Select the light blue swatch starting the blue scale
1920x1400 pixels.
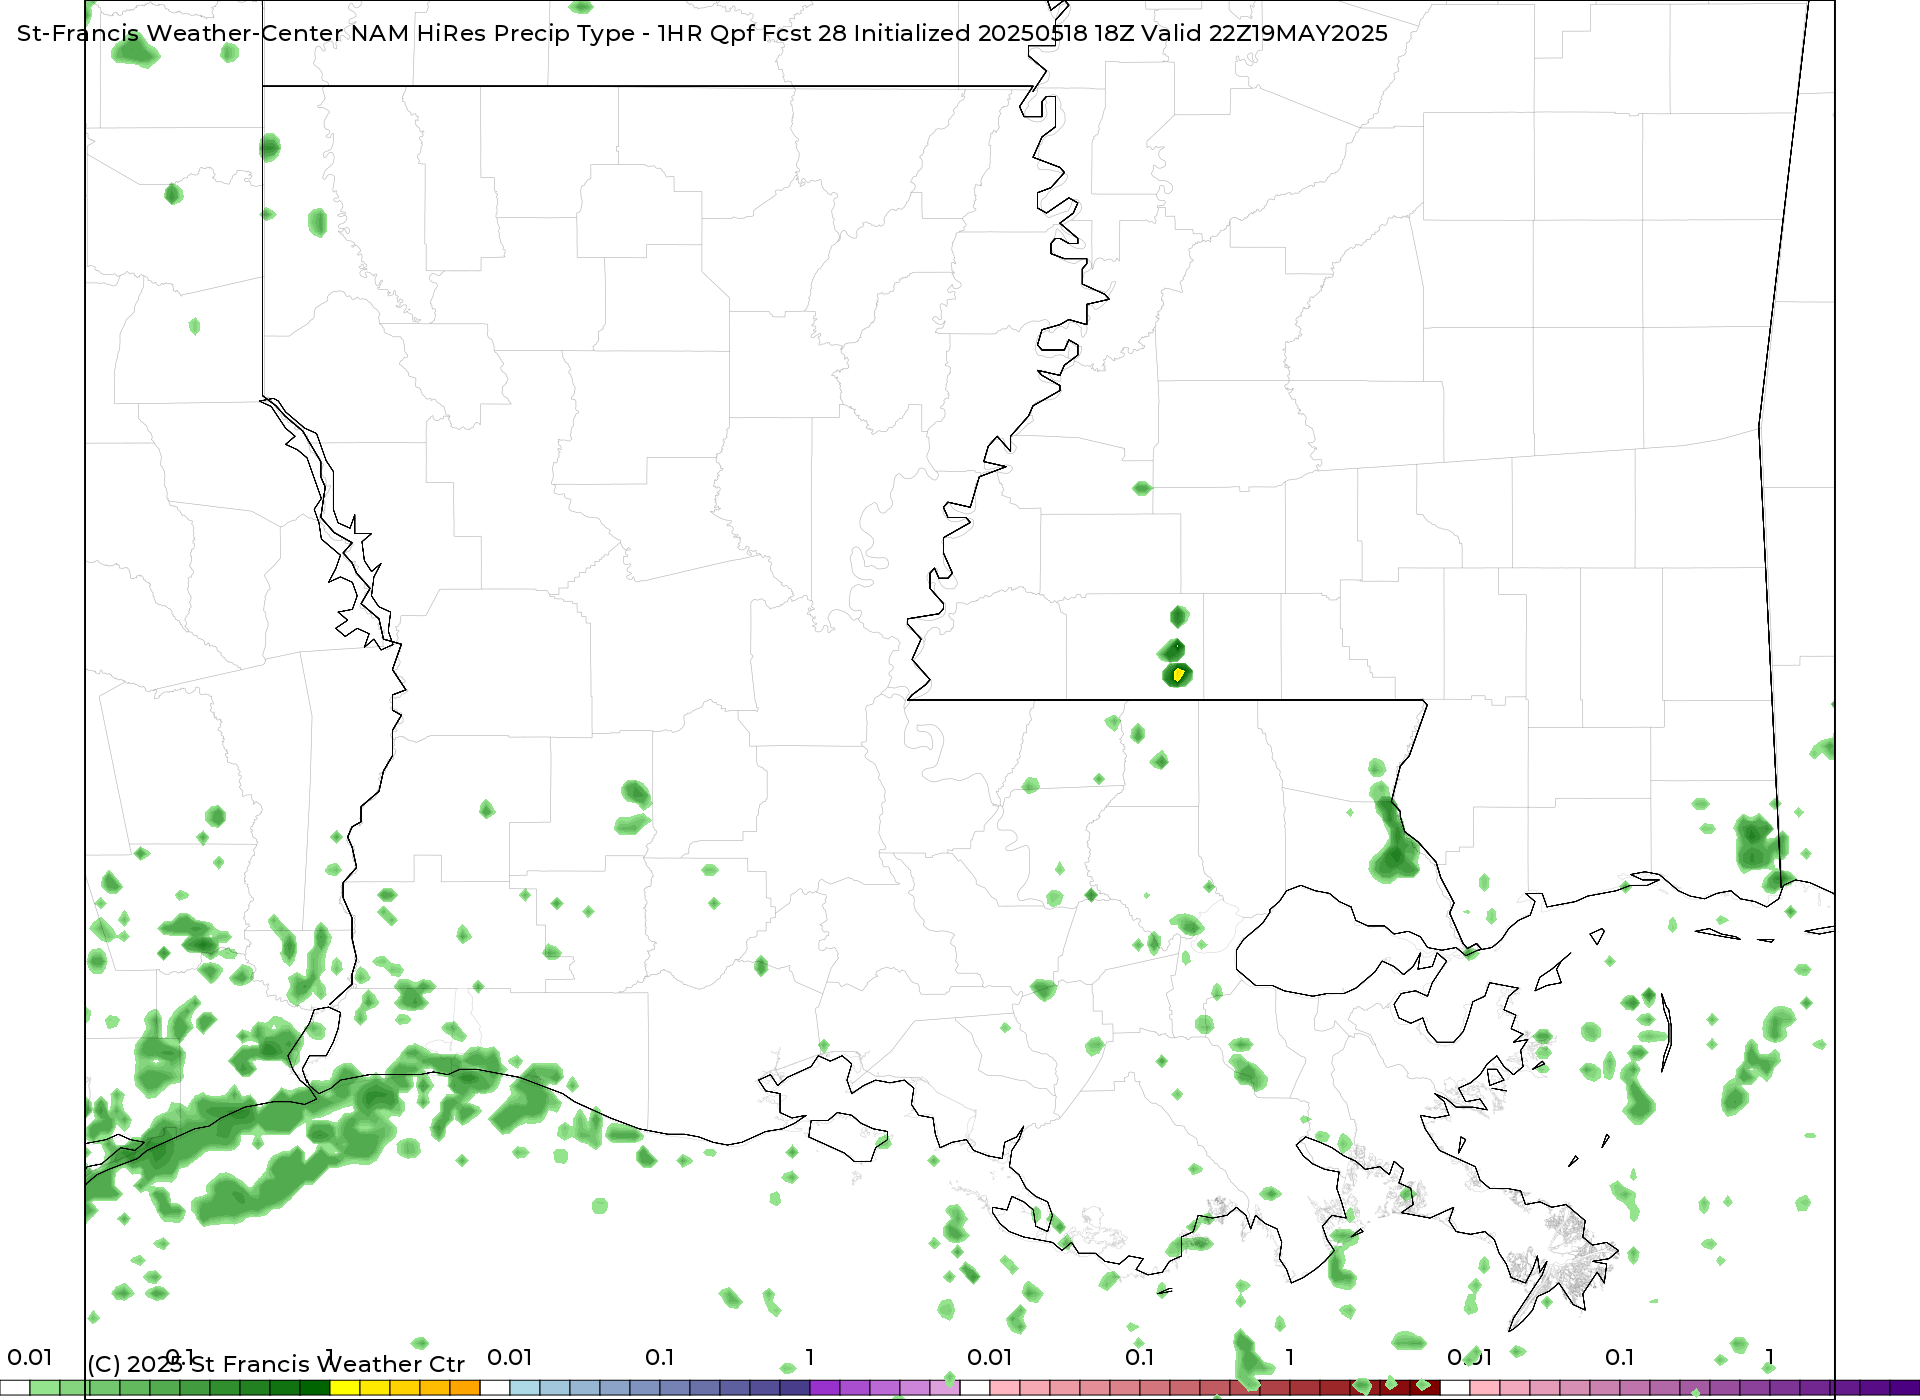point(525,1388)
